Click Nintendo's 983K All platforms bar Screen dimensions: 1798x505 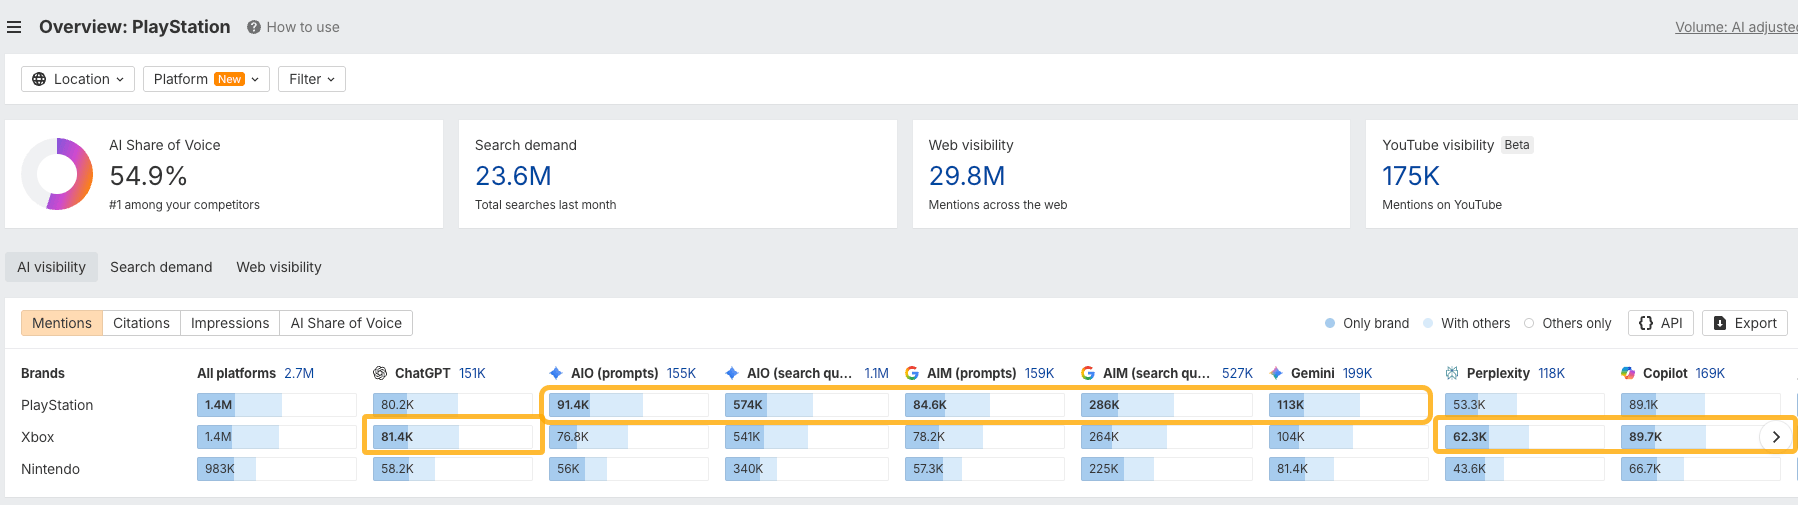pos(277,469)
